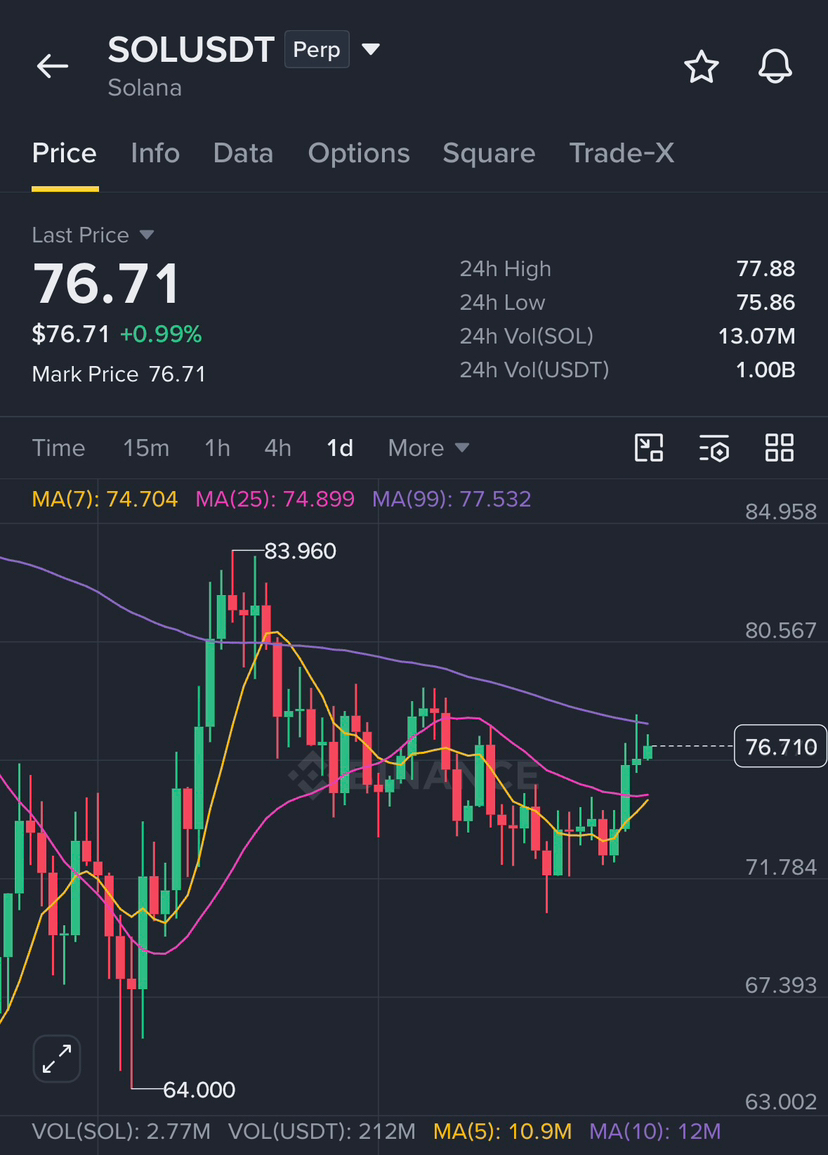Tap the MA(7): 74.704 indicator label
Viewport: 828px width, 1155px height.
[x=105, y=499]
